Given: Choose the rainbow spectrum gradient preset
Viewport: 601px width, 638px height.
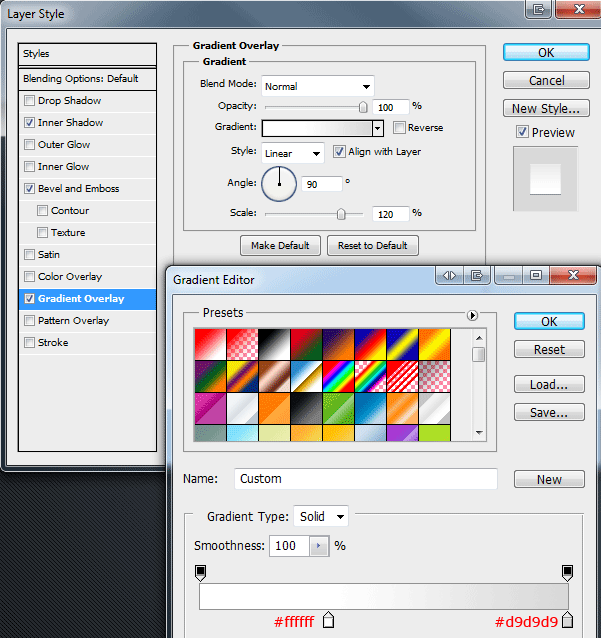Looking at the screenshot, I should click(339, 377).
